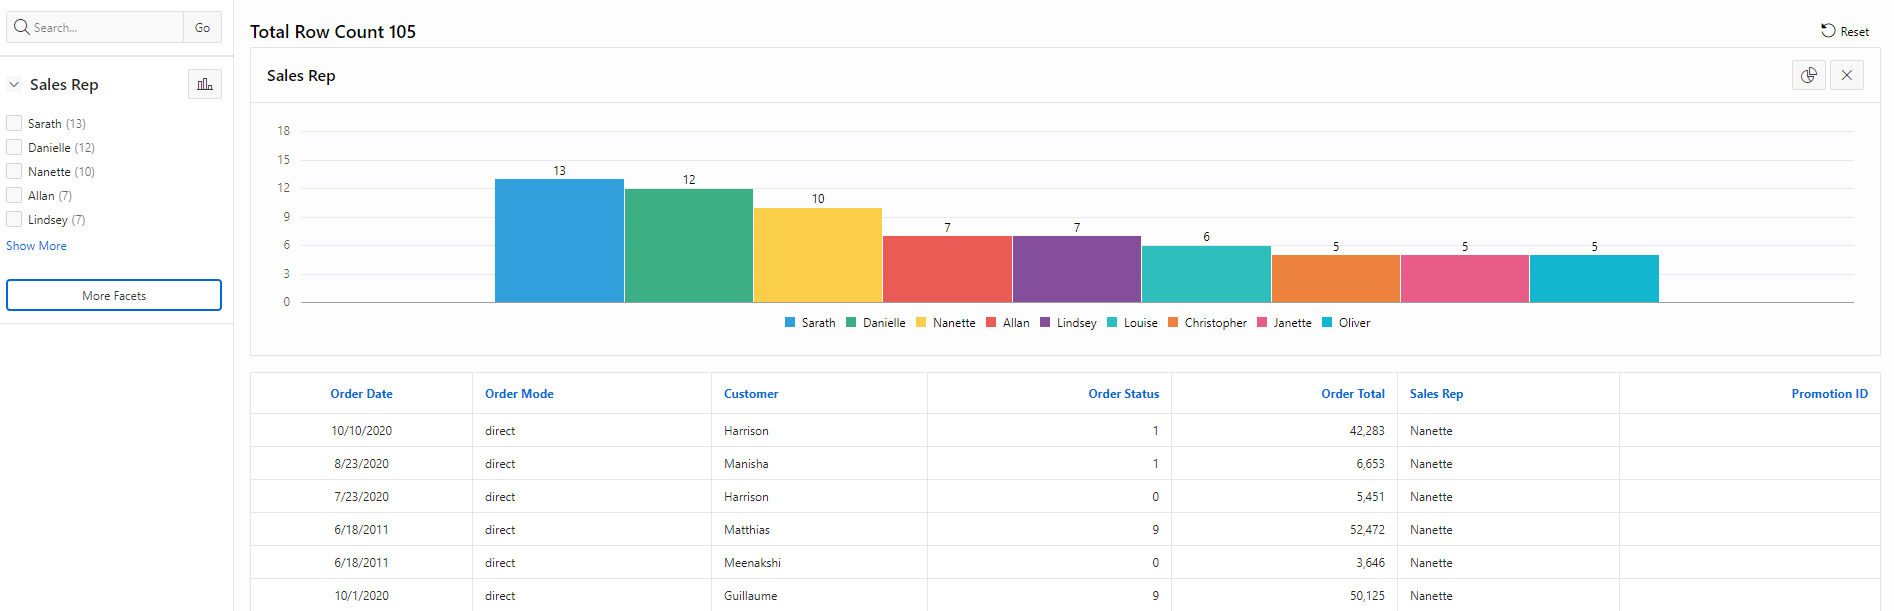
Task: Switch chart to pie chart view
Action: (1808, 75)
